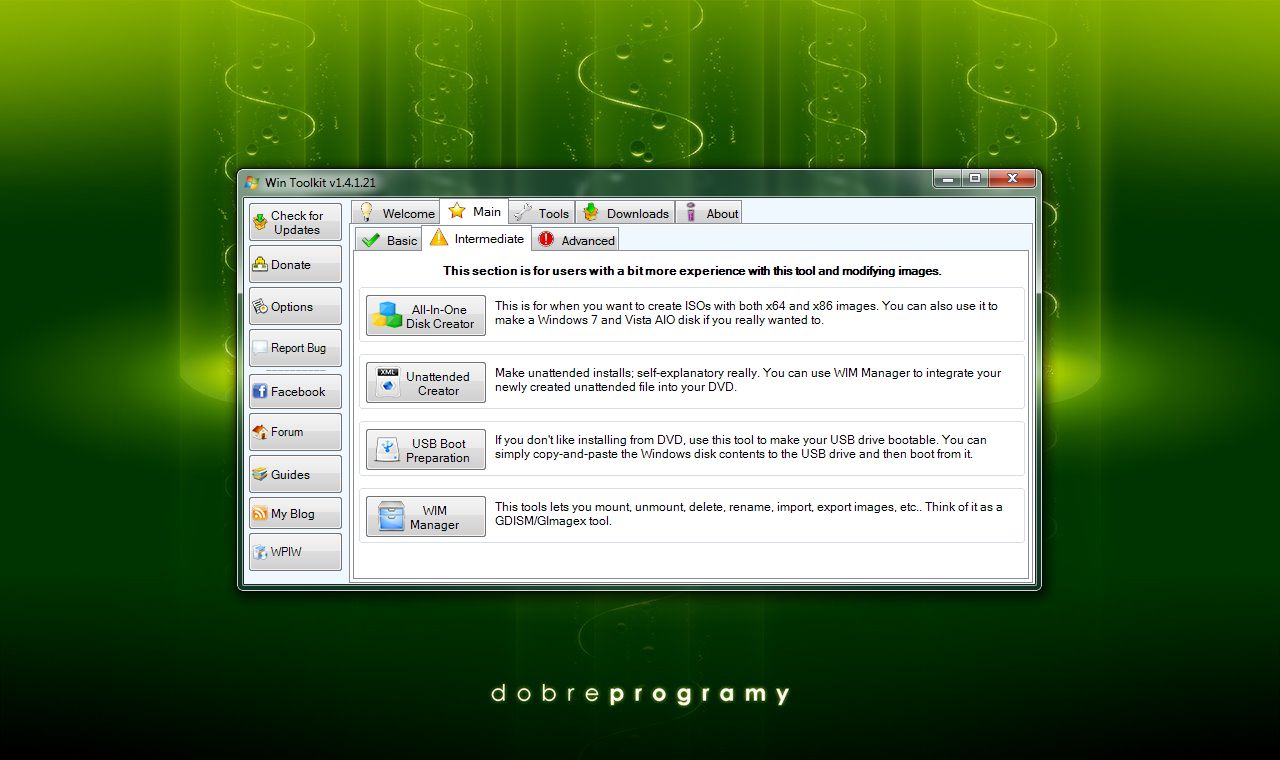Select the Intermediate sub-tab
The image size is (1280, 760).
[476, 238]
